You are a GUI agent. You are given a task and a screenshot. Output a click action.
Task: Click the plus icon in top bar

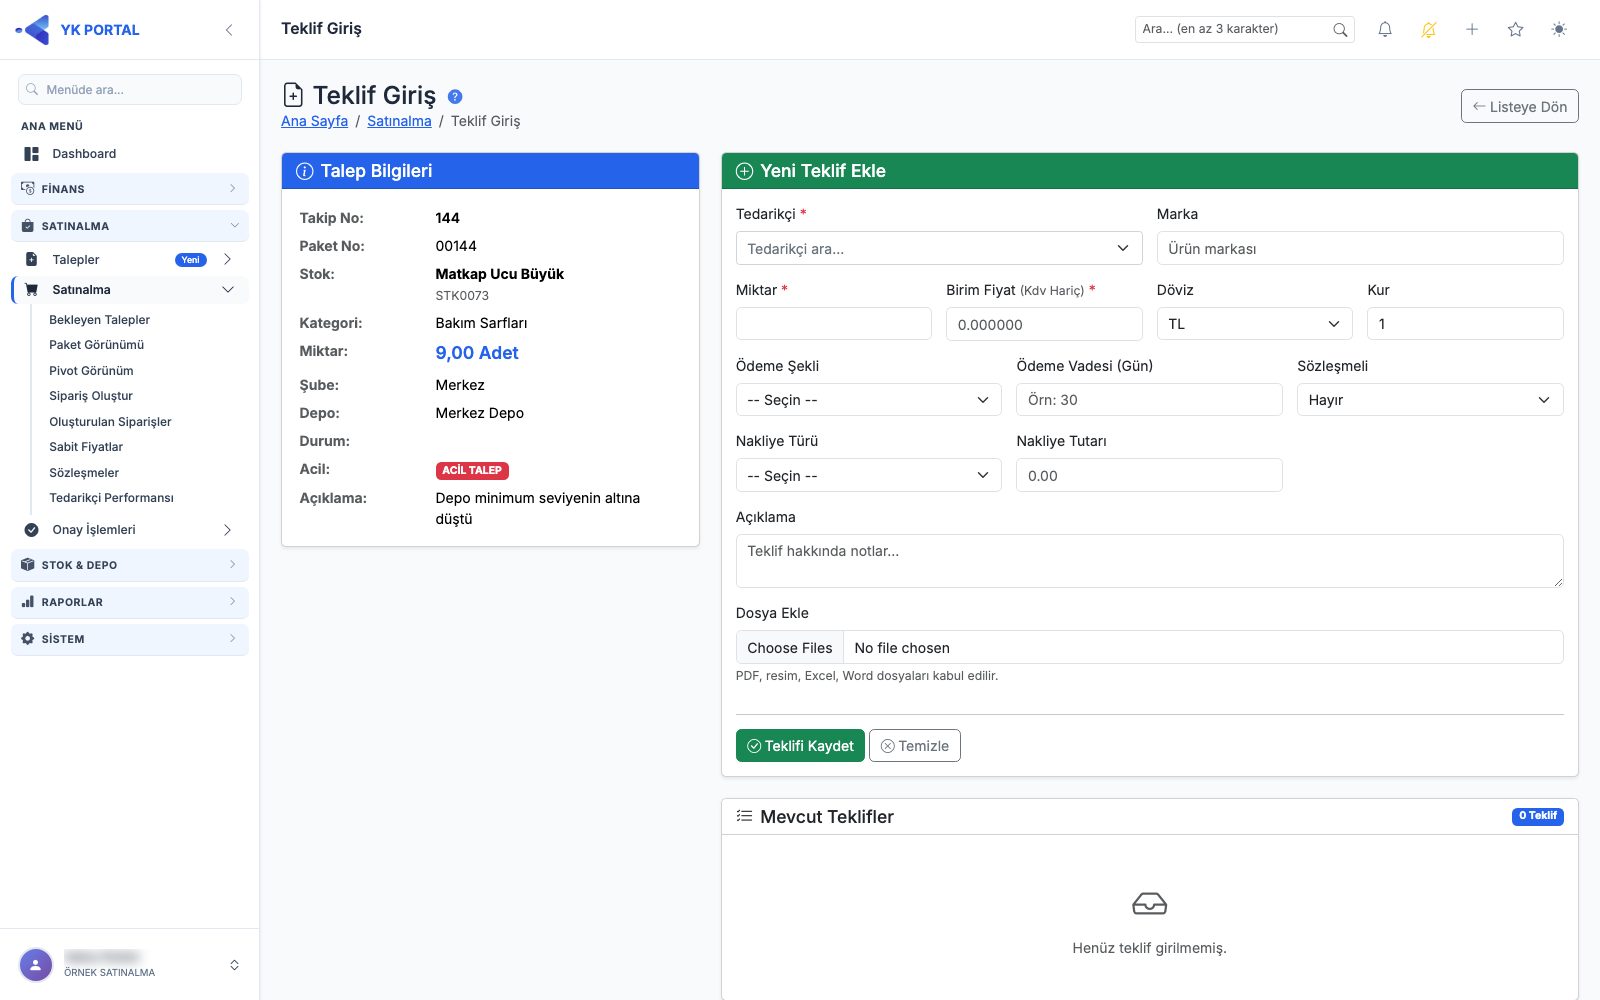[x=1472, y=30]
